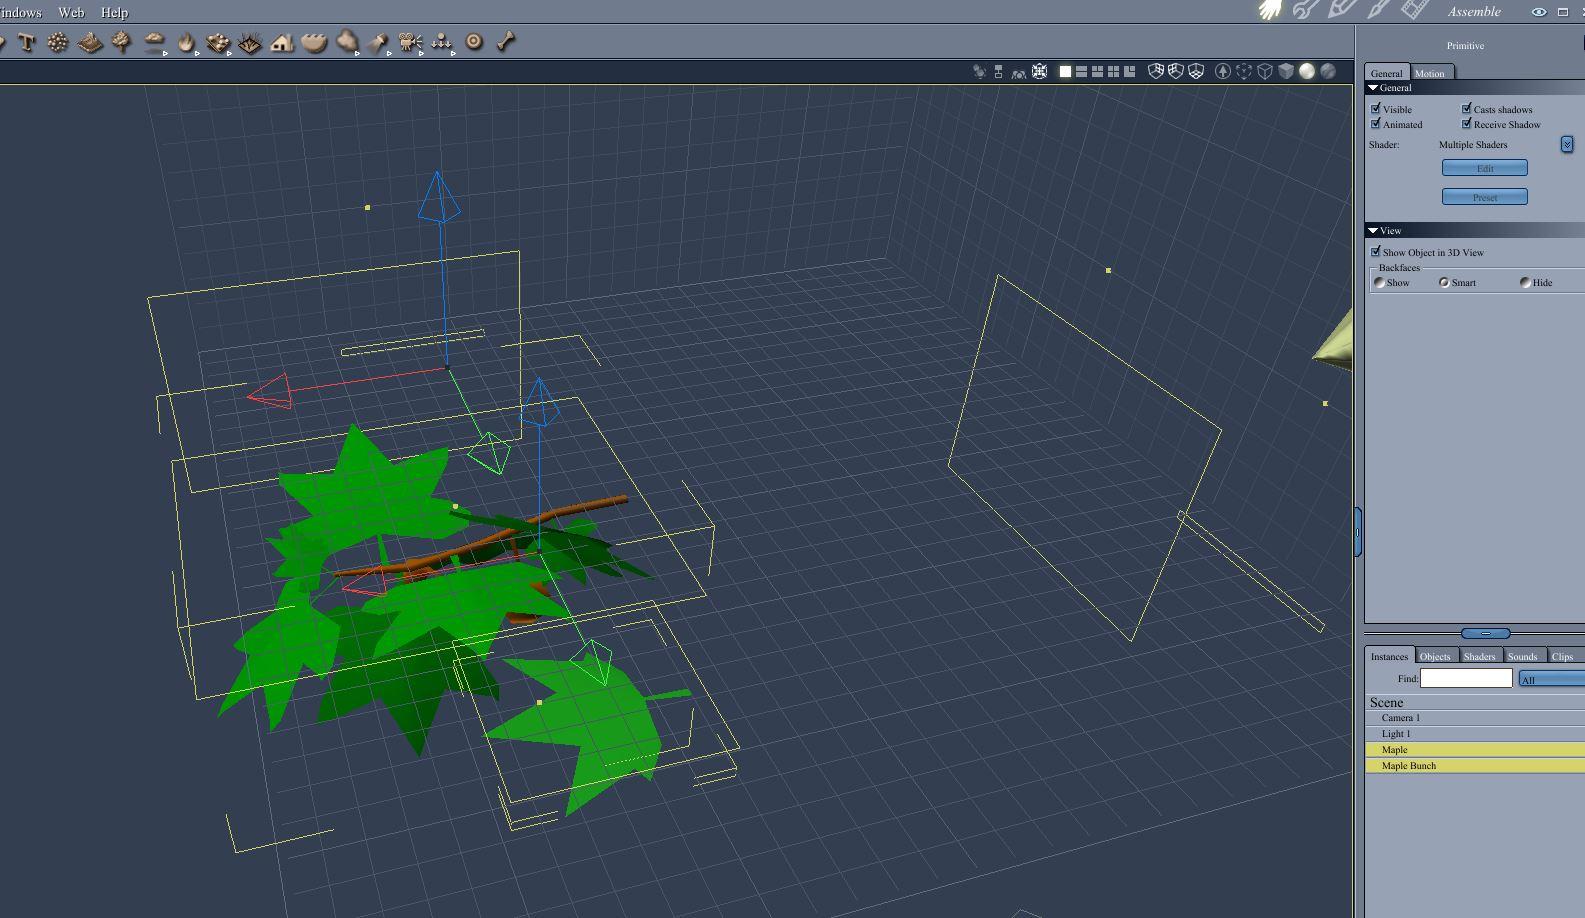Collapse the General section triangle
The height and width of the screenshot is (918, 1585).
click(x=1373, y=88)
